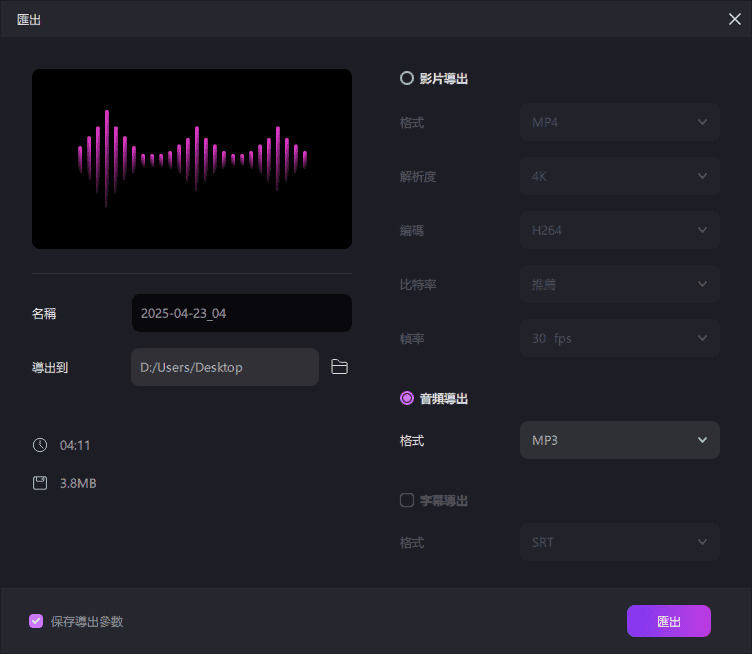This screenshot has width=752, height=654.
Task: Click the file size disk icon
Action: pos(40,483)
